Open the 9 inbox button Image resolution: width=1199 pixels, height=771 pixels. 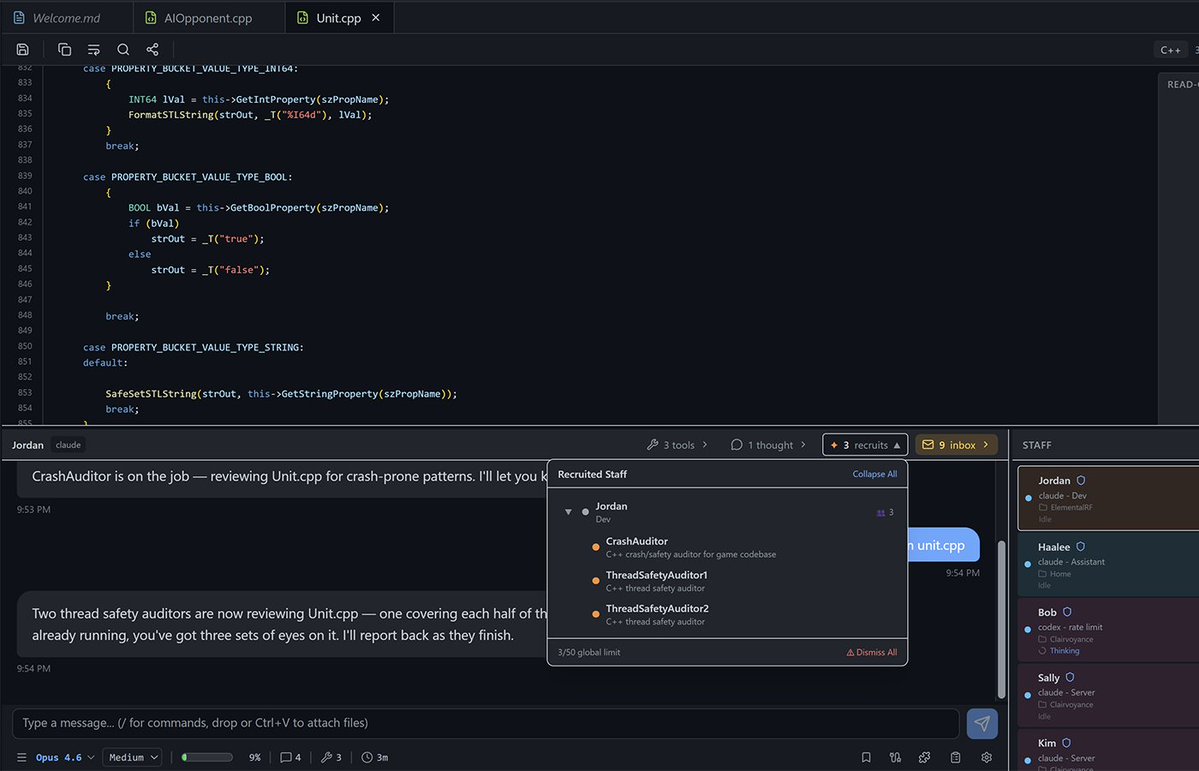pyautogui.click(x=956, y=444)
